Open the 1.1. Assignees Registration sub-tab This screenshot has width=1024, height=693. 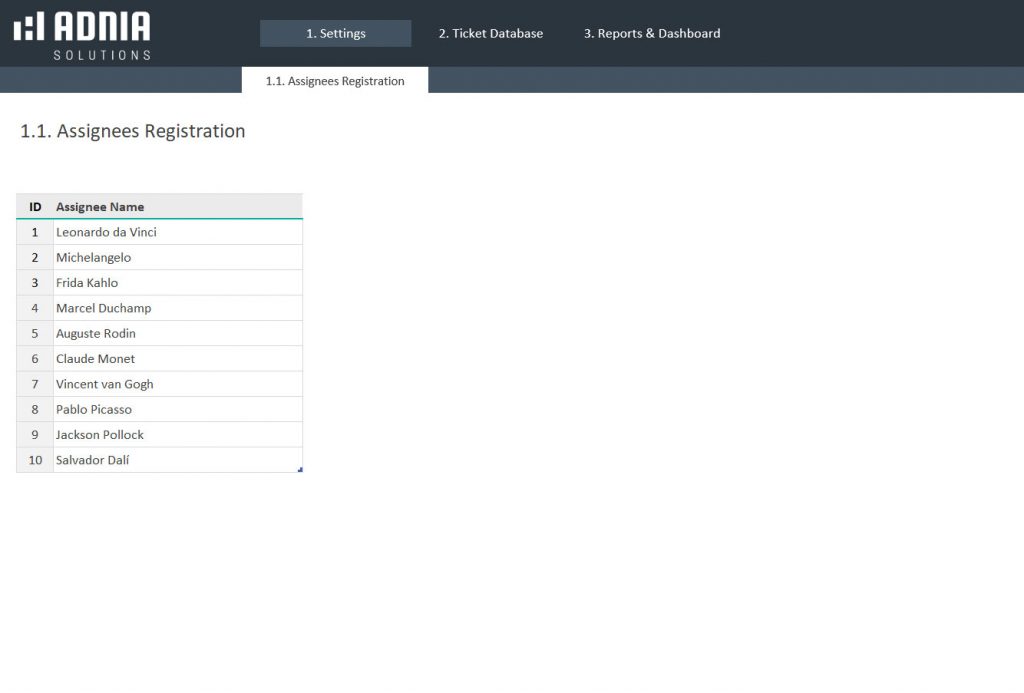tap(334, 80)
